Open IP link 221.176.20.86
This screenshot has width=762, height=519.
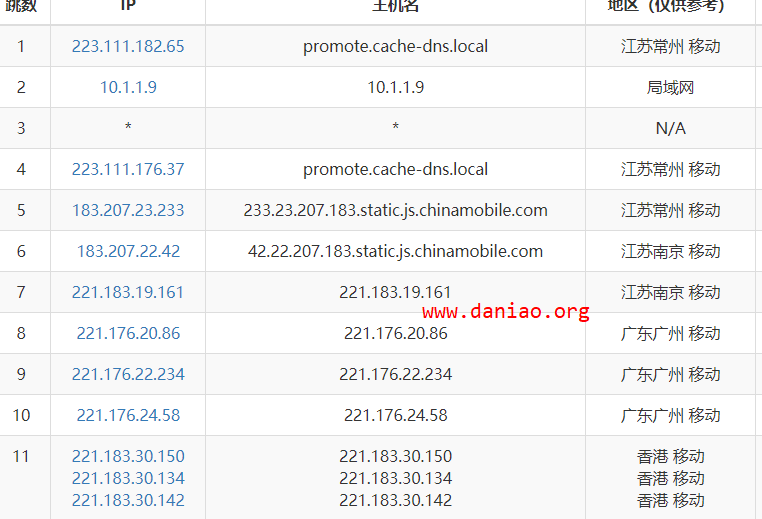coord(128,333)
